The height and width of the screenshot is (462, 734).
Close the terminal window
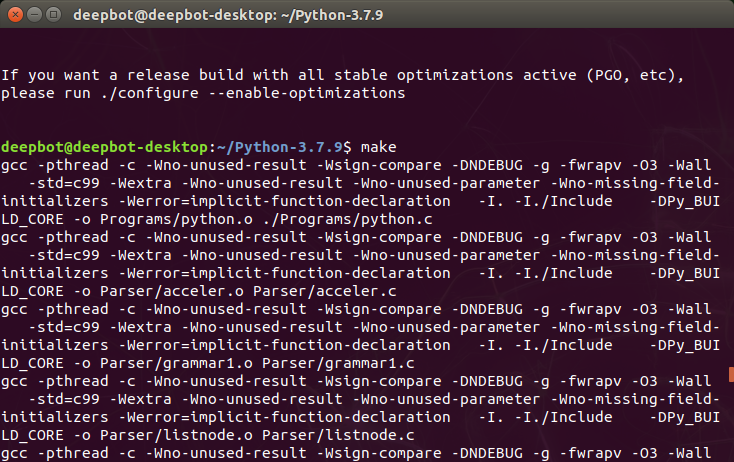[x=15, y=15]
